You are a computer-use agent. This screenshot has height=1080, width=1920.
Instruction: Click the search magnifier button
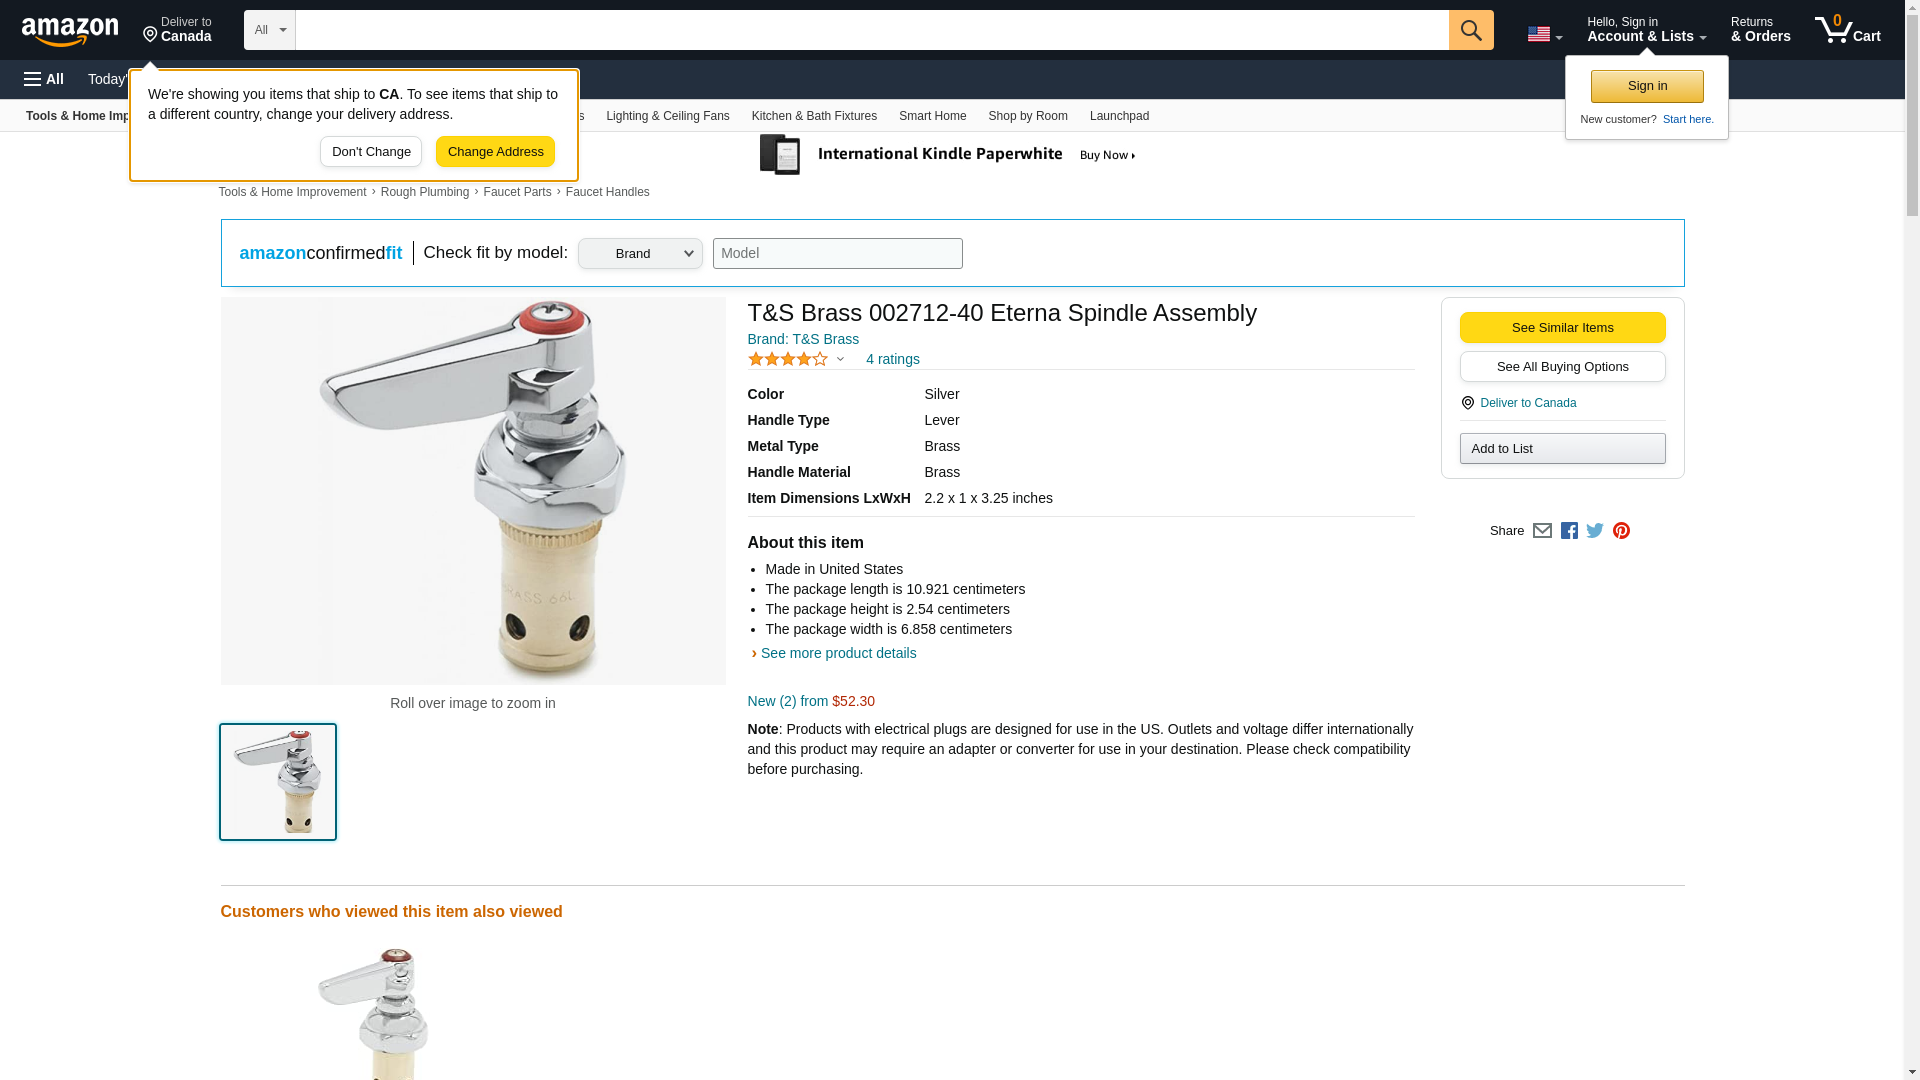pos(1470,30)
